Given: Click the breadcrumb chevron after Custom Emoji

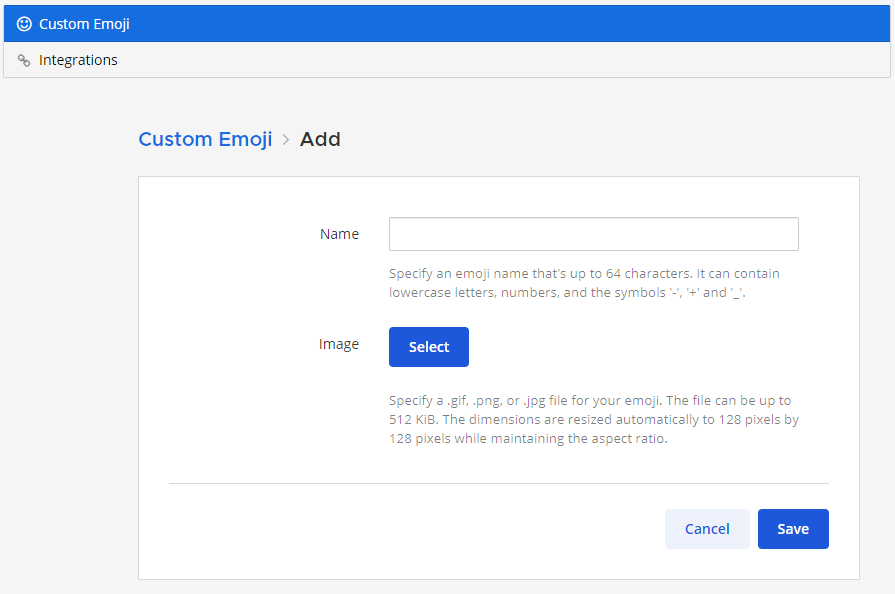Looking at the screenshot, I should tap(284, 139).
